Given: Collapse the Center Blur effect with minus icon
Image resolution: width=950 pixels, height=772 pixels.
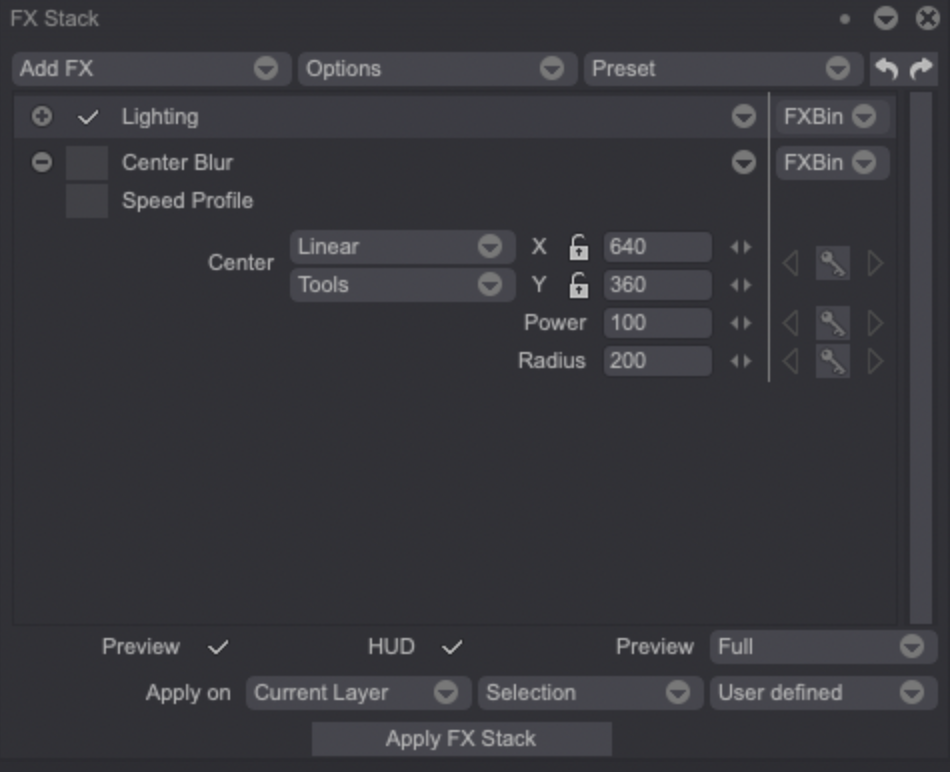Looking at the screenshot, I should (x=42, y=162).
